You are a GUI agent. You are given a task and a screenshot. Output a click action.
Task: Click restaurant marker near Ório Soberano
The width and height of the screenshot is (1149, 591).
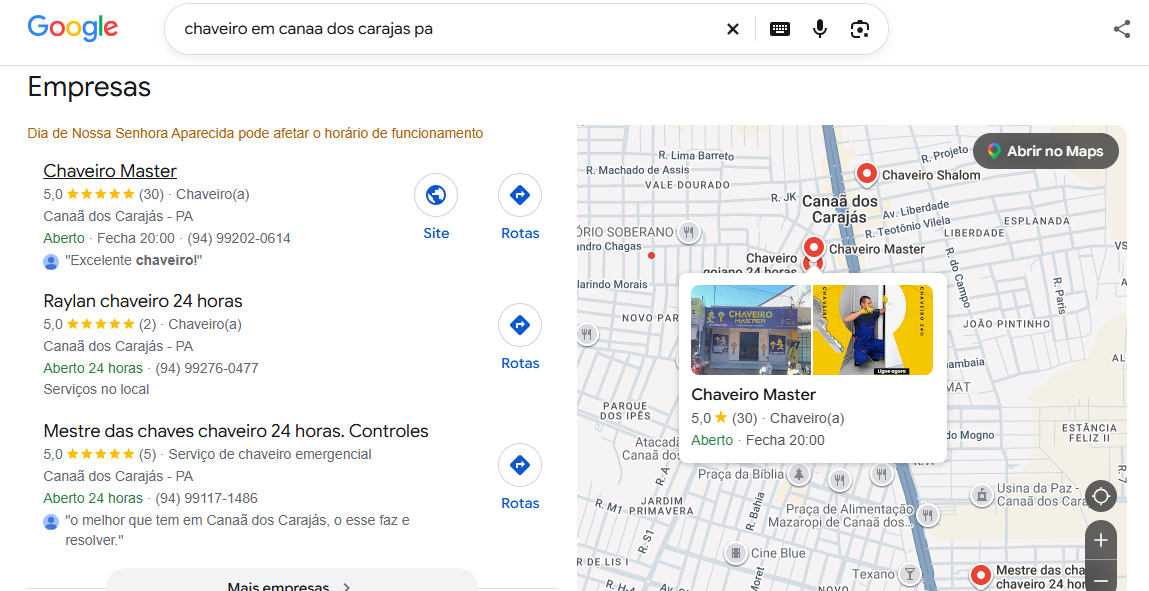[x=688, y=232]
